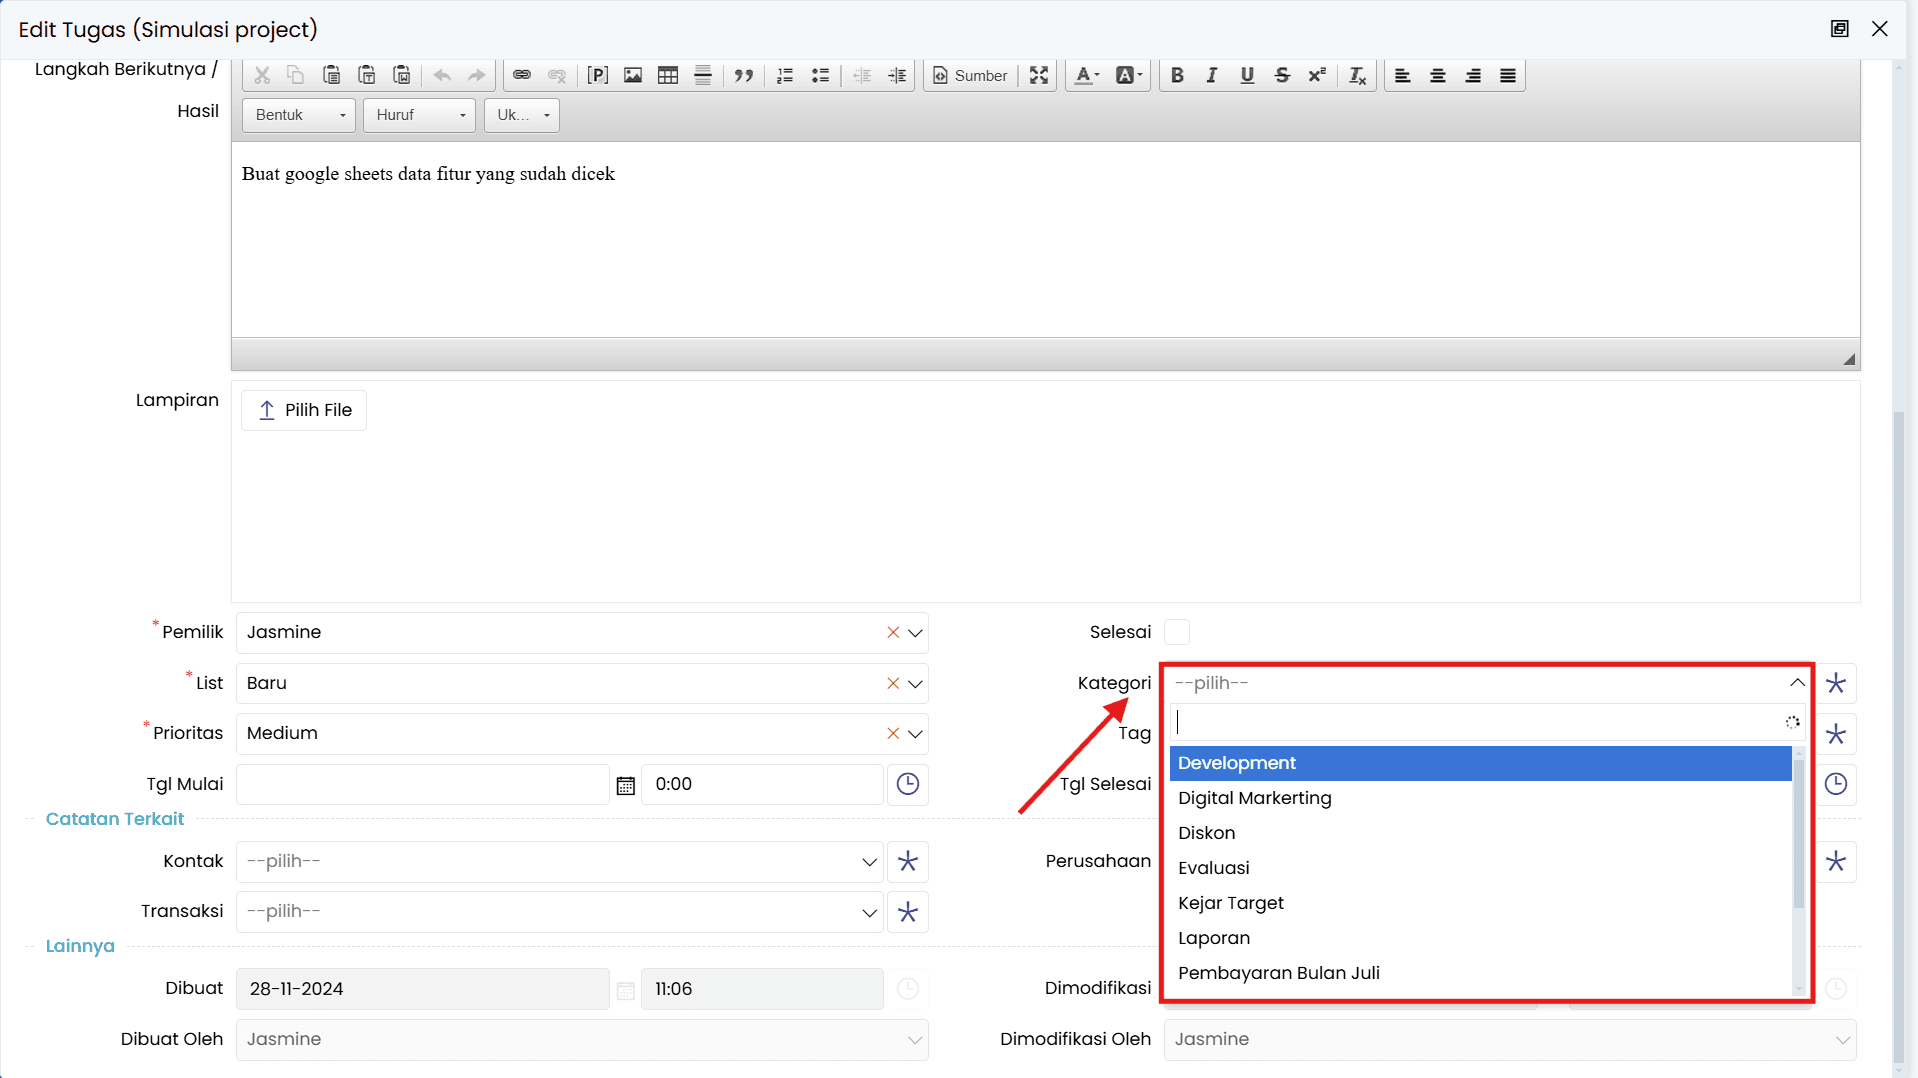The height and width of the screenshot is (1078, 1918).
Task: Click the insert link icon
Action: [522, 75]
